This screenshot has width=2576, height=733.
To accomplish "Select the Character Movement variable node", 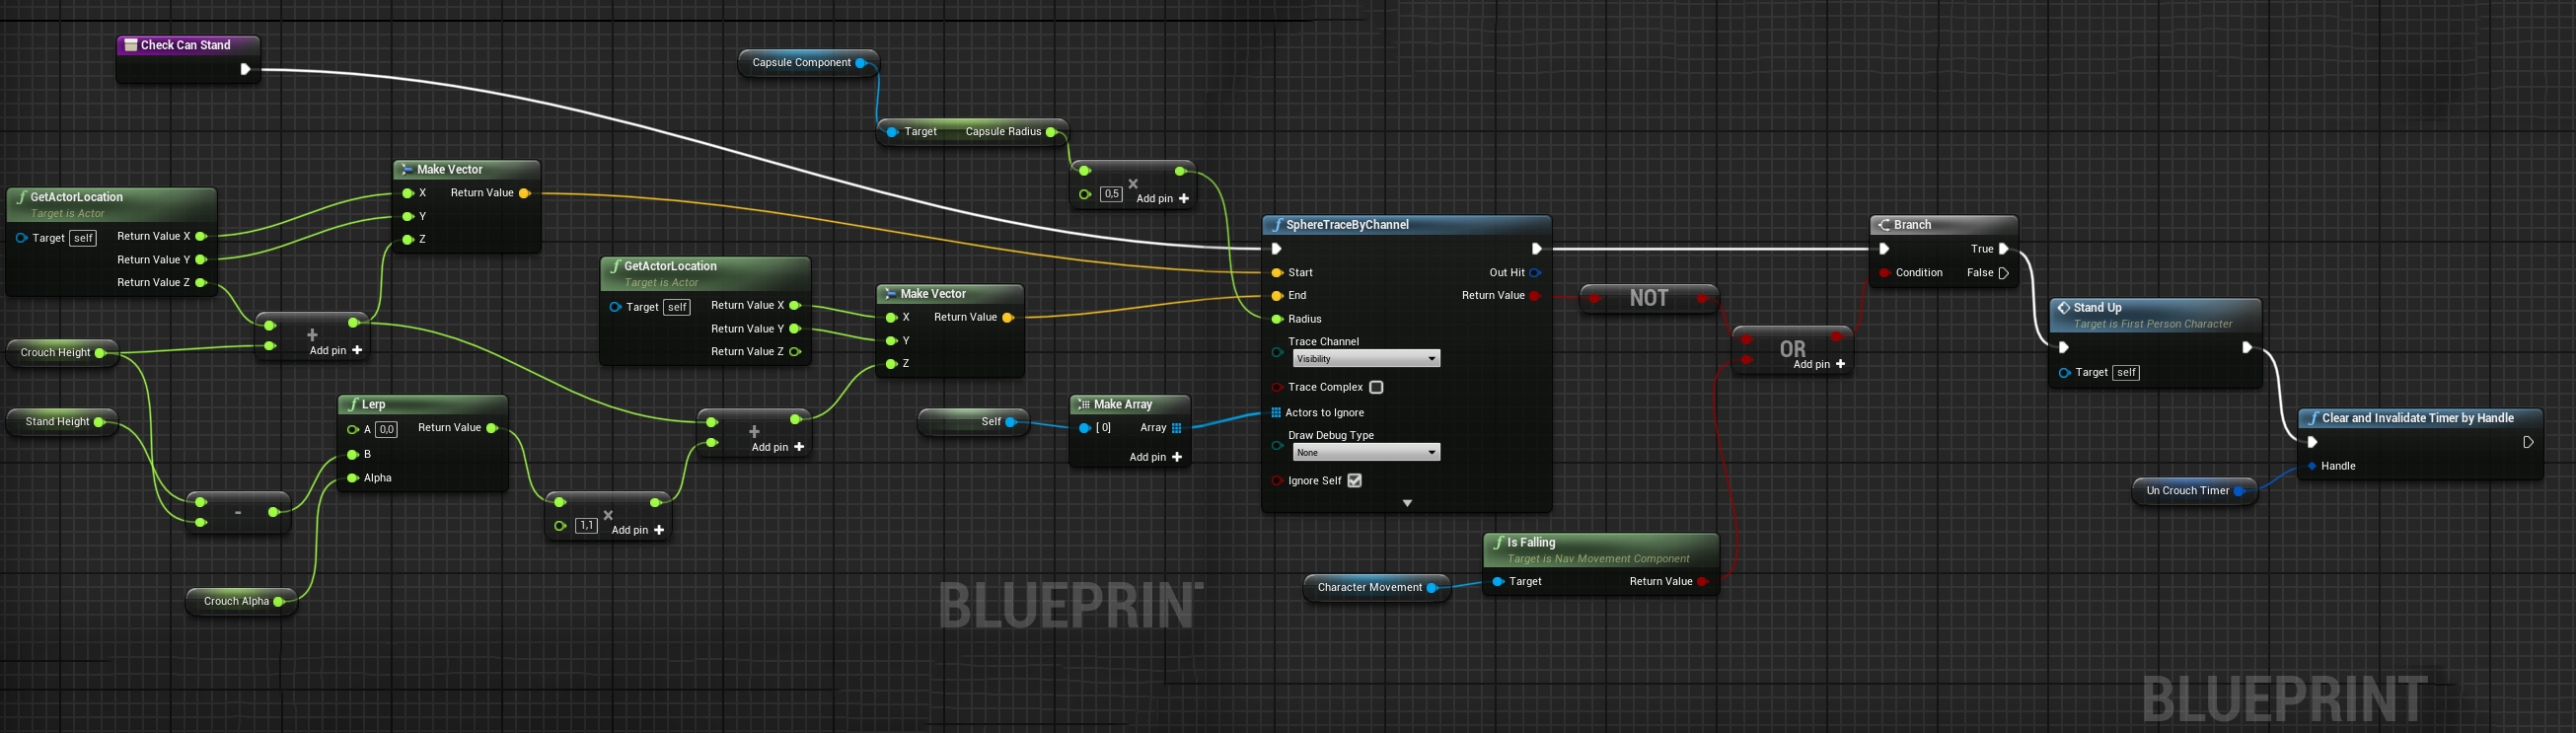I will pos(1377,588).
